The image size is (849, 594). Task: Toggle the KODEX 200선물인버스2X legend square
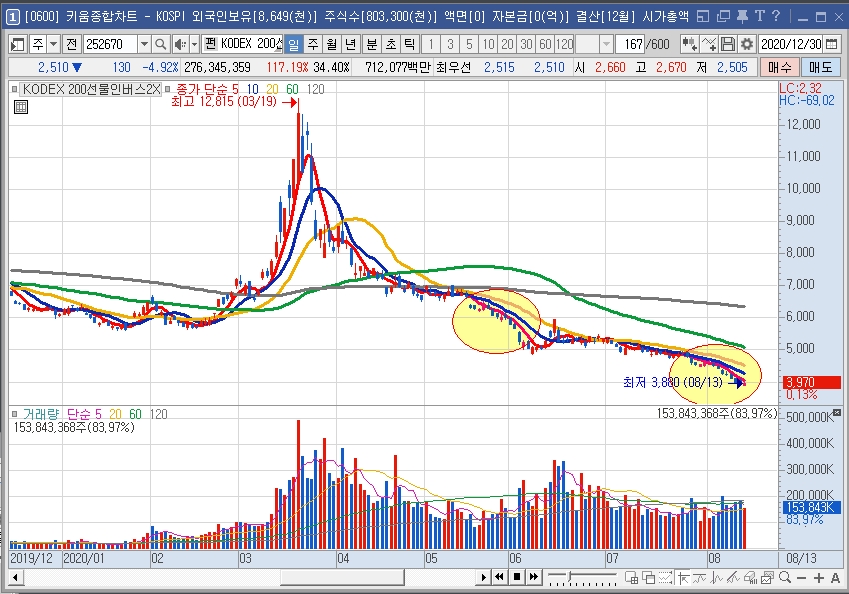pyautogui.click(x=15, y=88)
